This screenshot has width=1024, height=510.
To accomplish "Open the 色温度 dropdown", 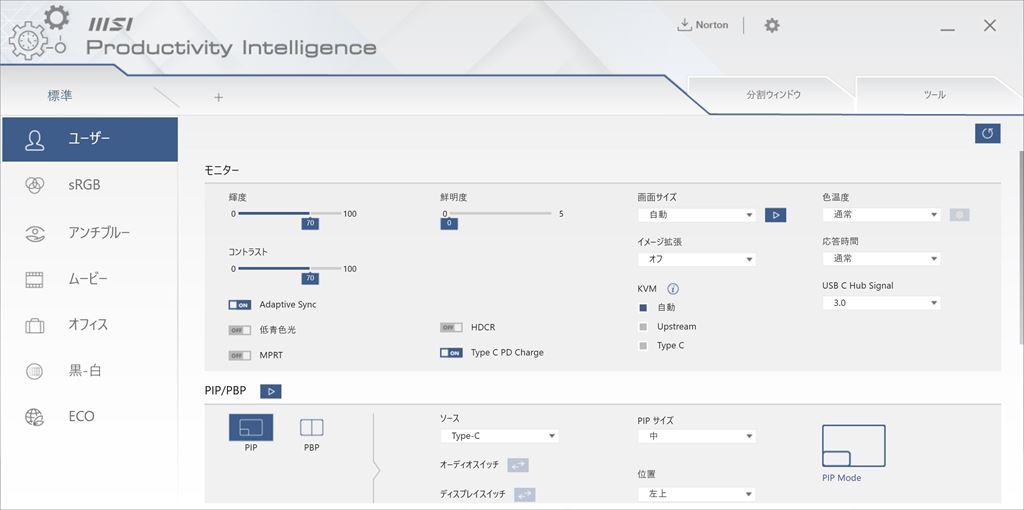I will (882, 214).
